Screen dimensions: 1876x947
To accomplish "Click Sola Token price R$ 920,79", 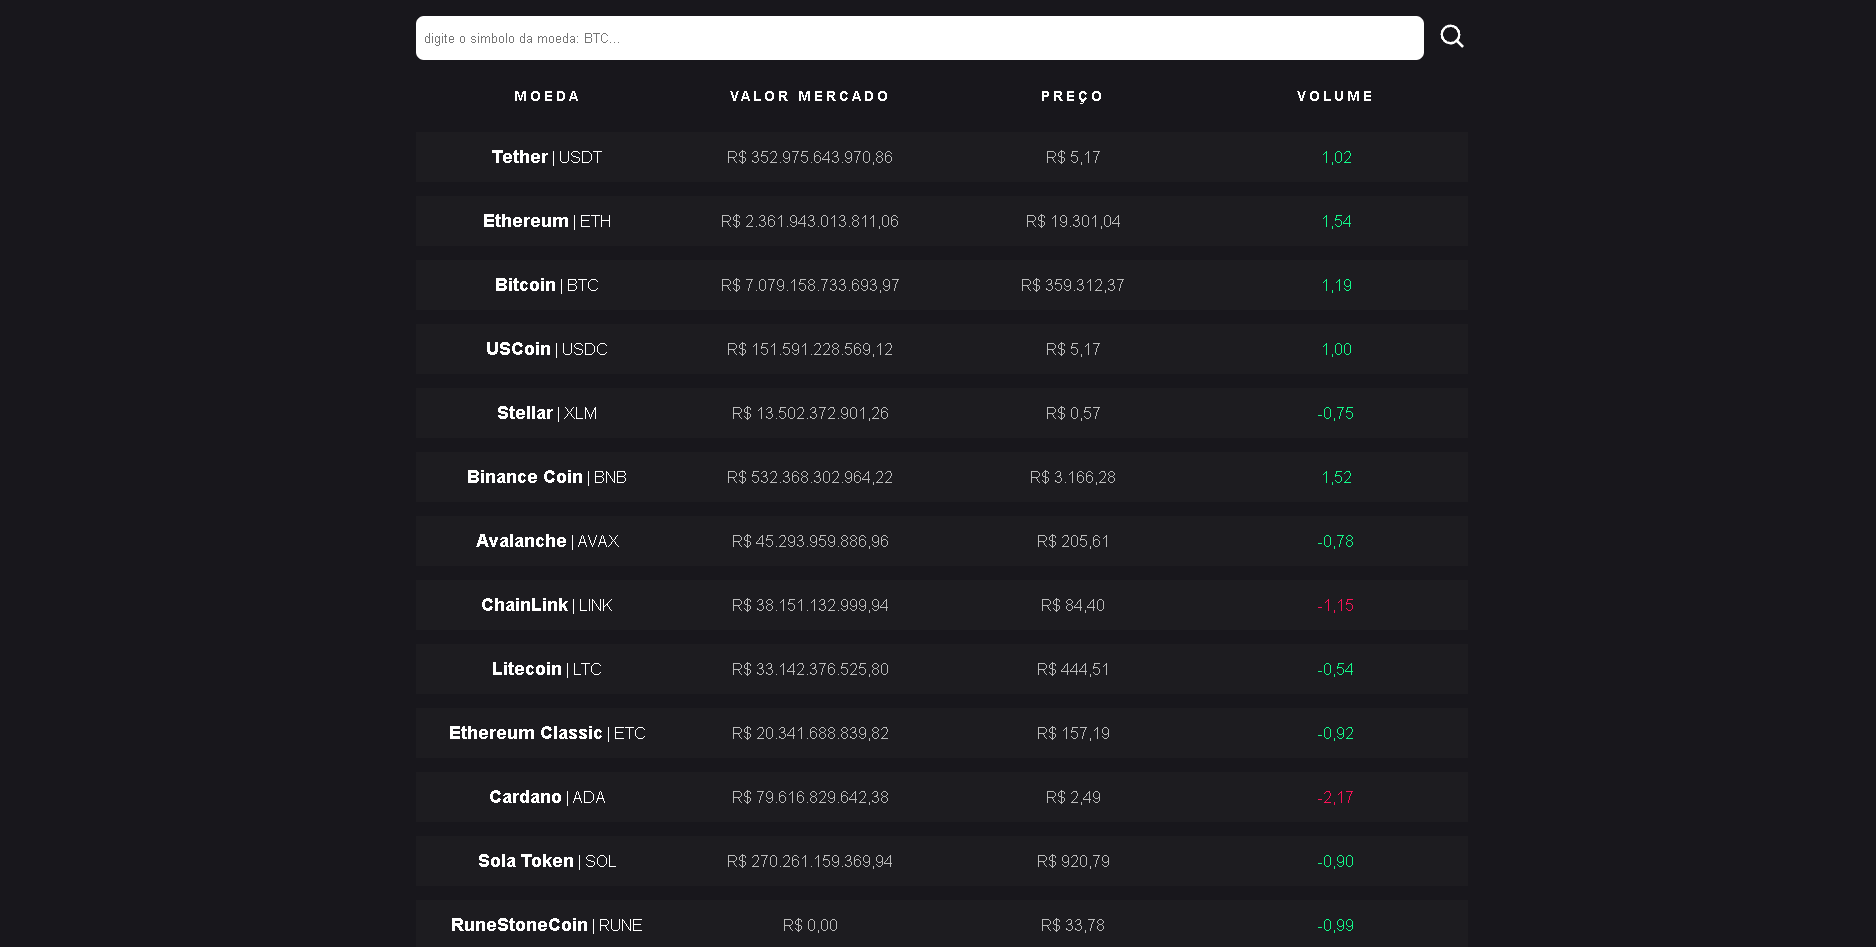I will coord(1073,861).
